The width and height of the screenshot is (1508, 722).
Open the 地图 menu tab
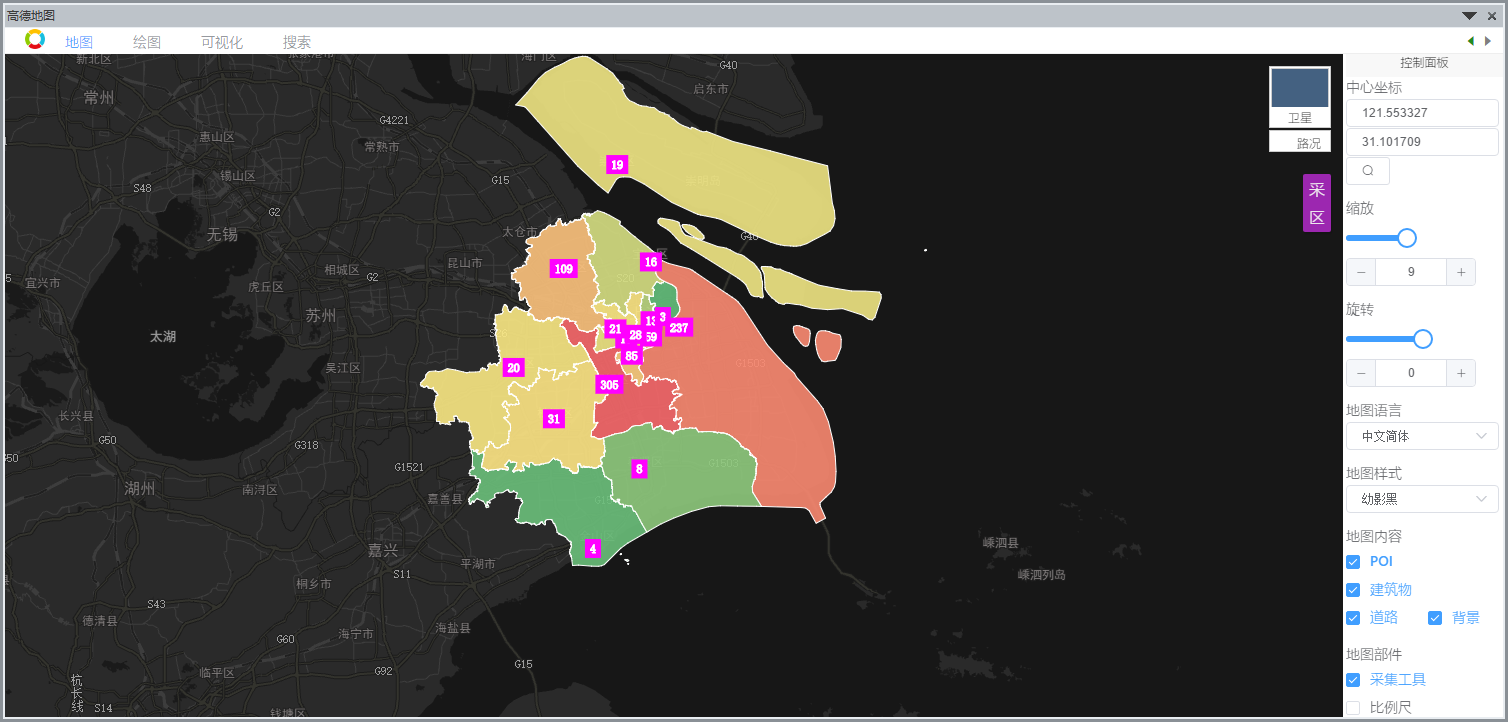[x=79, y=42]
